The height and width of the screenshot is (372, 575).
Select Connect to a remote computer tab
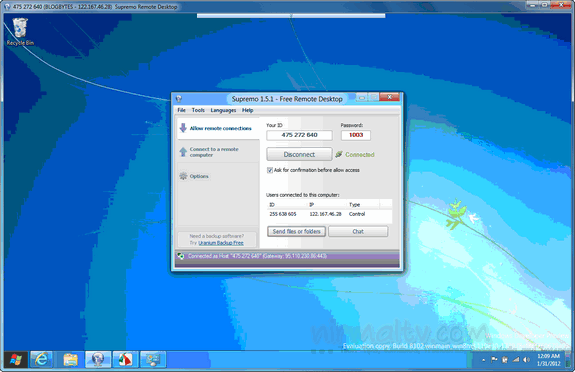click(218, 152)
